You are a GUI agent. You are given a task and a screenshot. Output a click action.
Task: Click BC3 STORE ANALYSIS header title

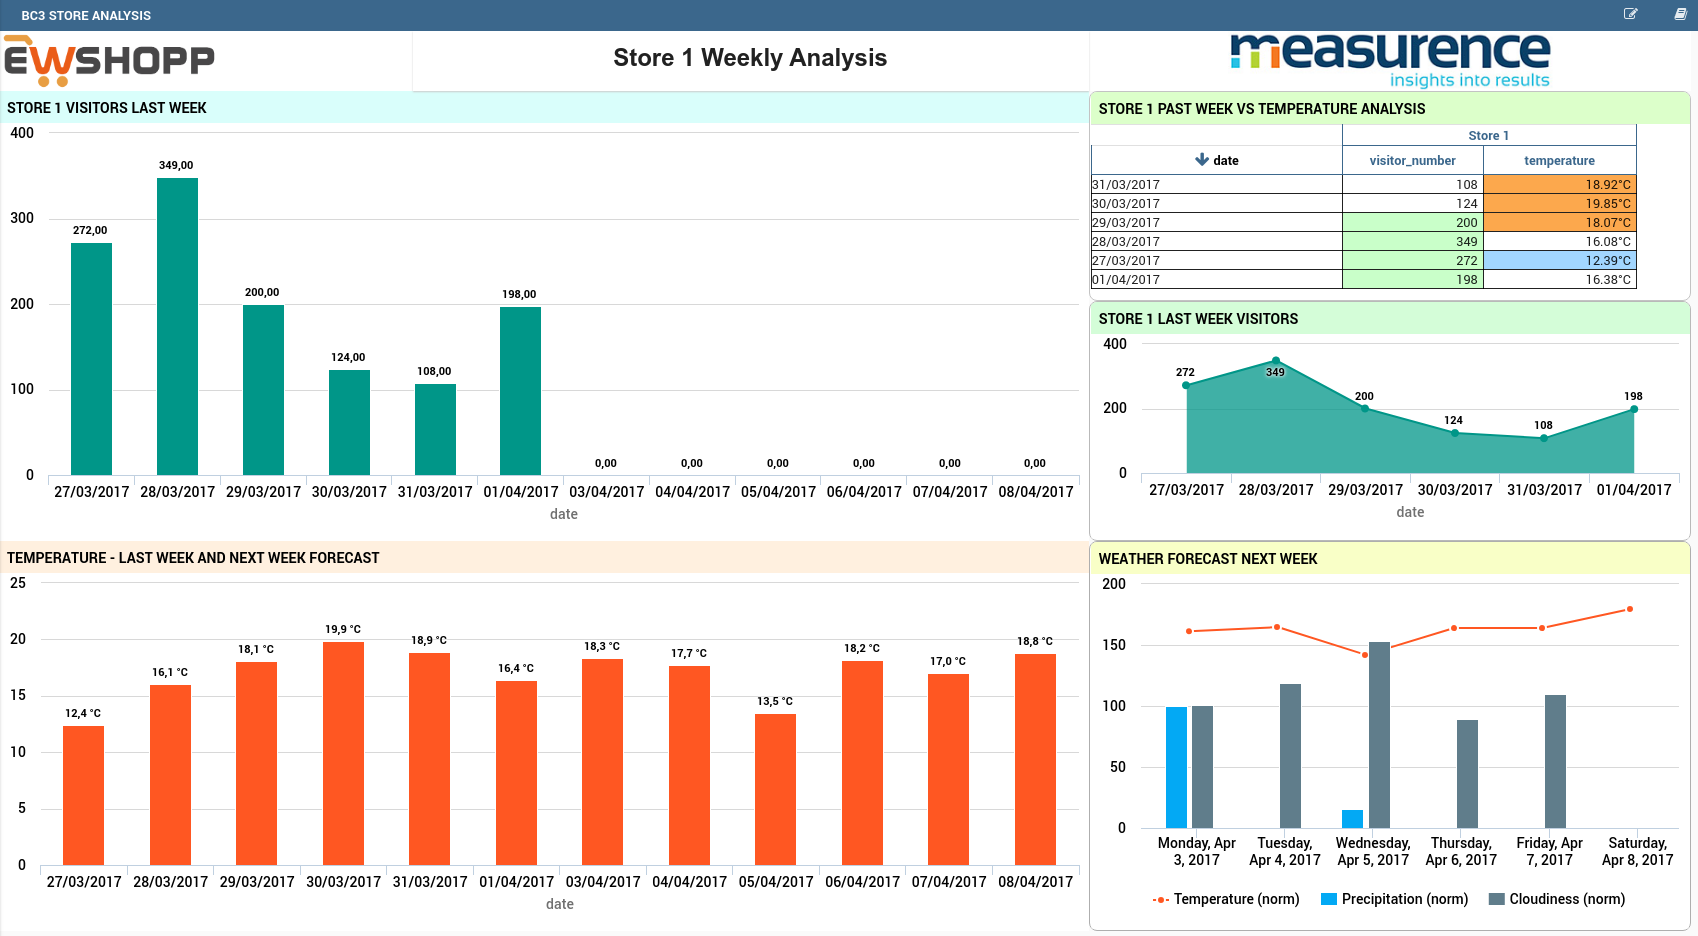coord(86,15)
